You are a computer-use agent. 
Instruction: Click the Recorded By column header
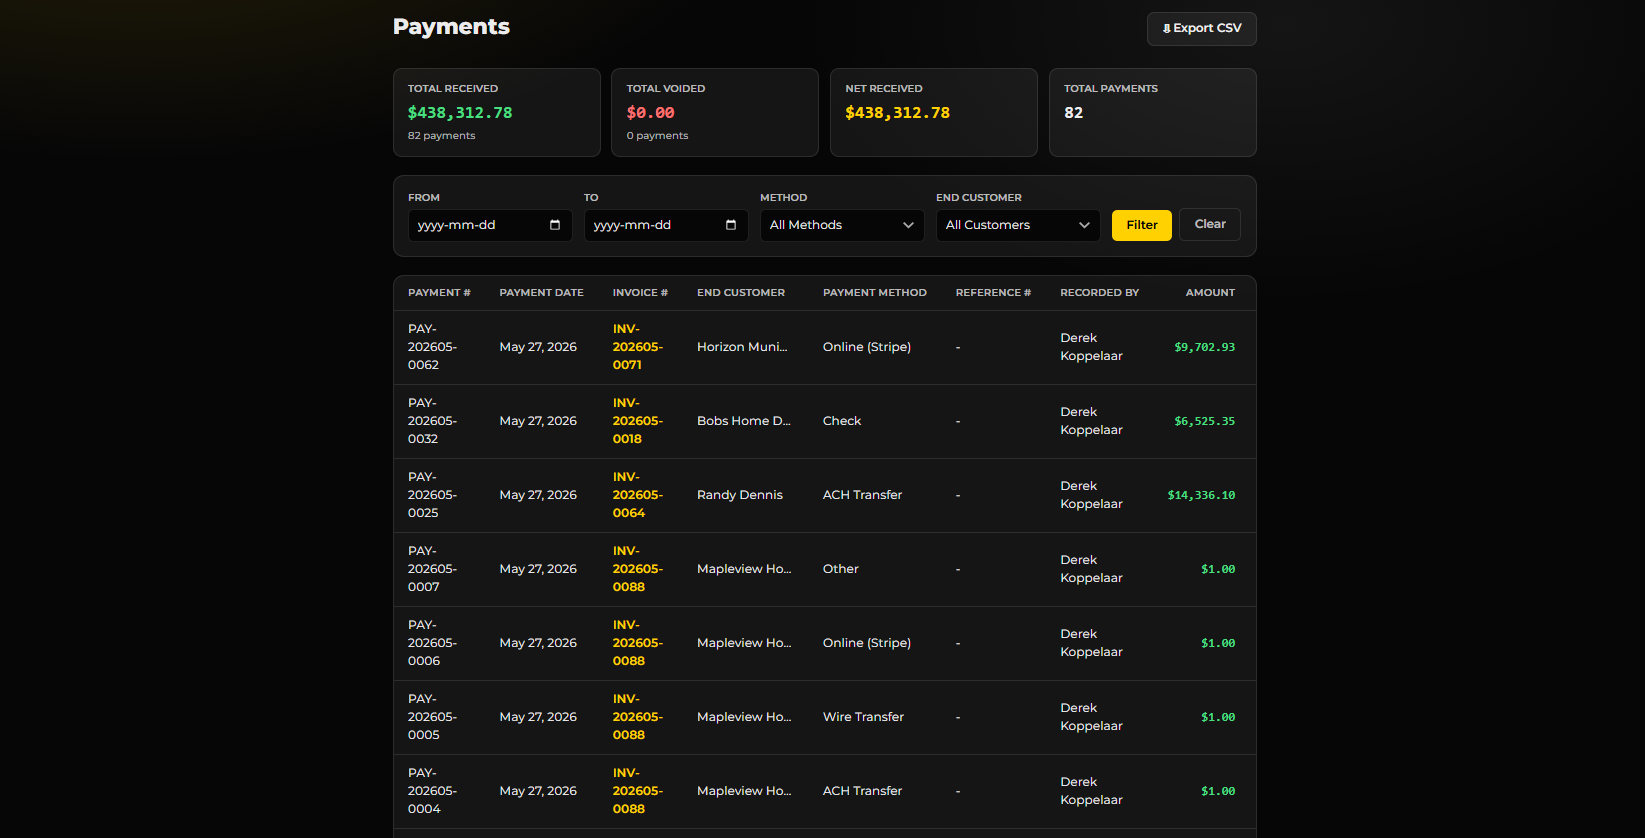1100,293
